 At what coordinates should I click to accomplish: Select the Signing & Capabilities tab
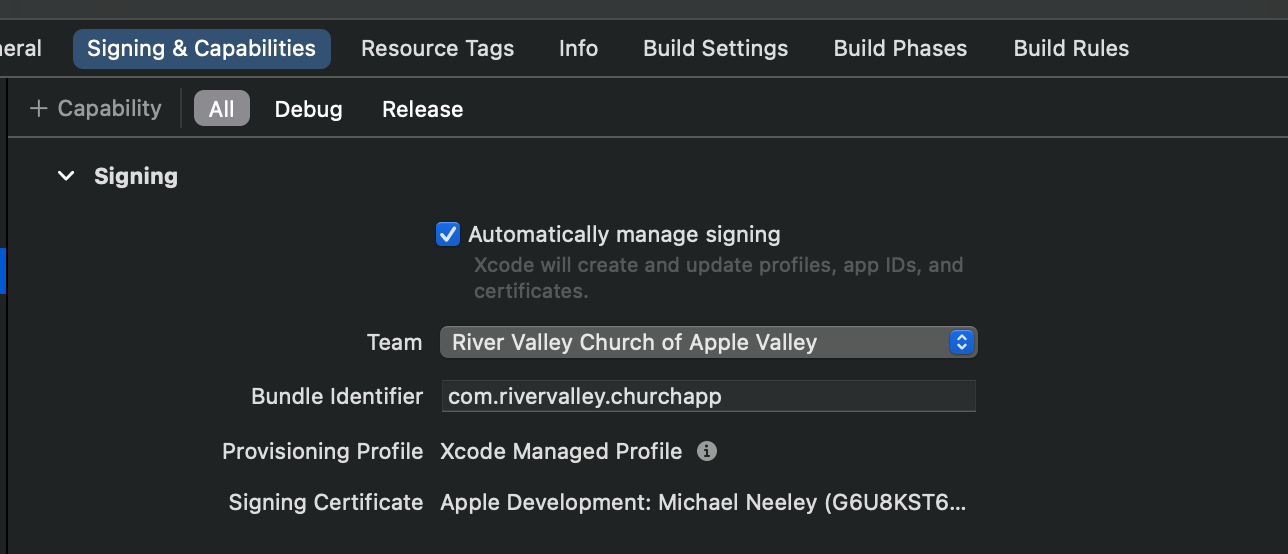tap(201, 49)
